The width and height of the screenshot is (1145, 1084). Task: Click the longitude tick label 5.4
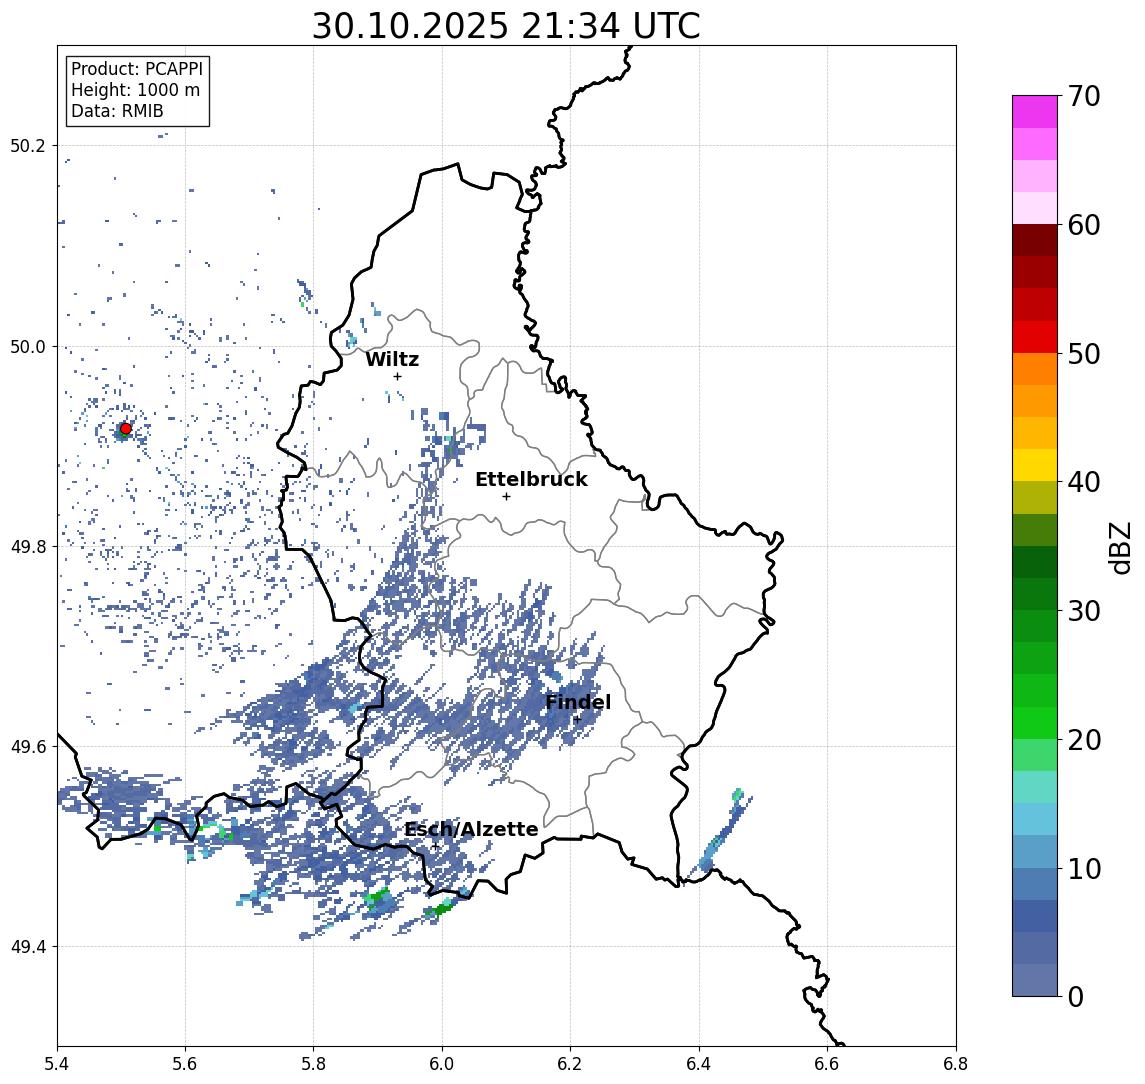57,1064
